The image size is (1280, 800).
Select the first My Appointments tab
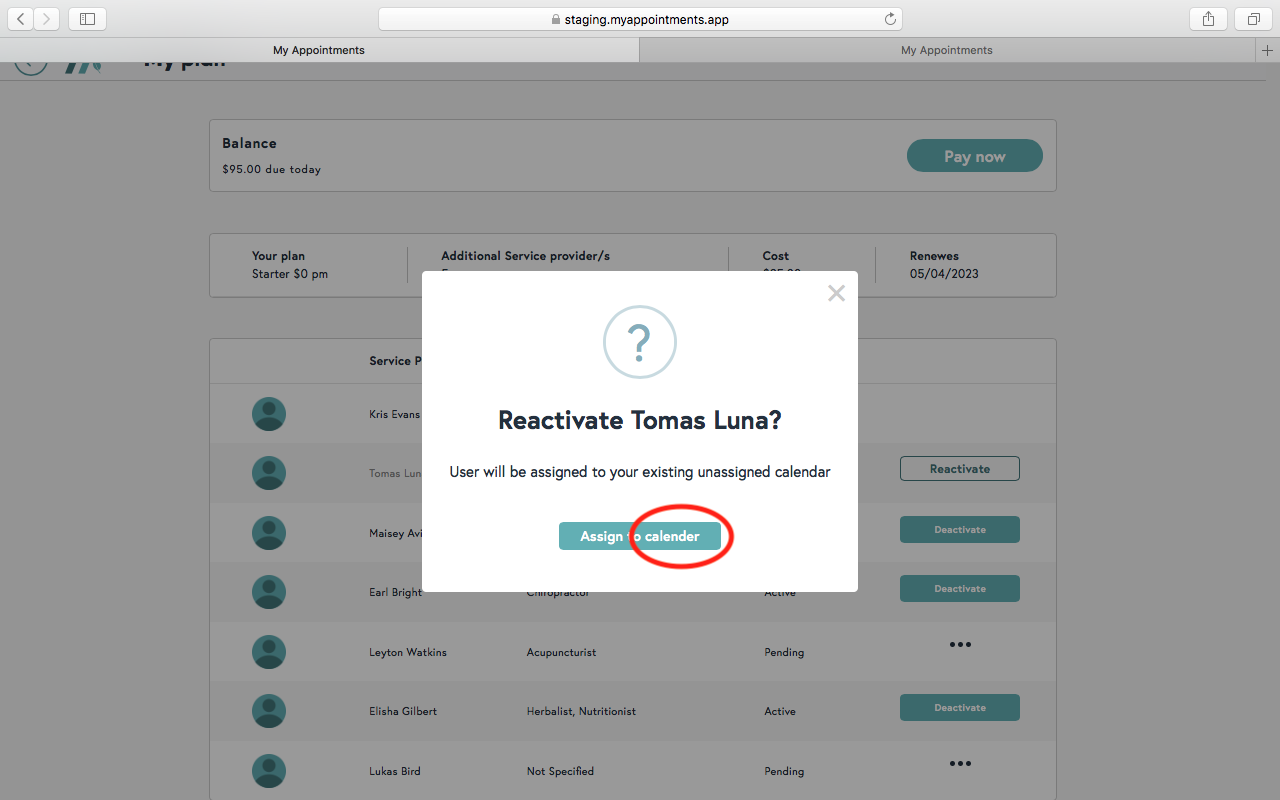[319, 50]
